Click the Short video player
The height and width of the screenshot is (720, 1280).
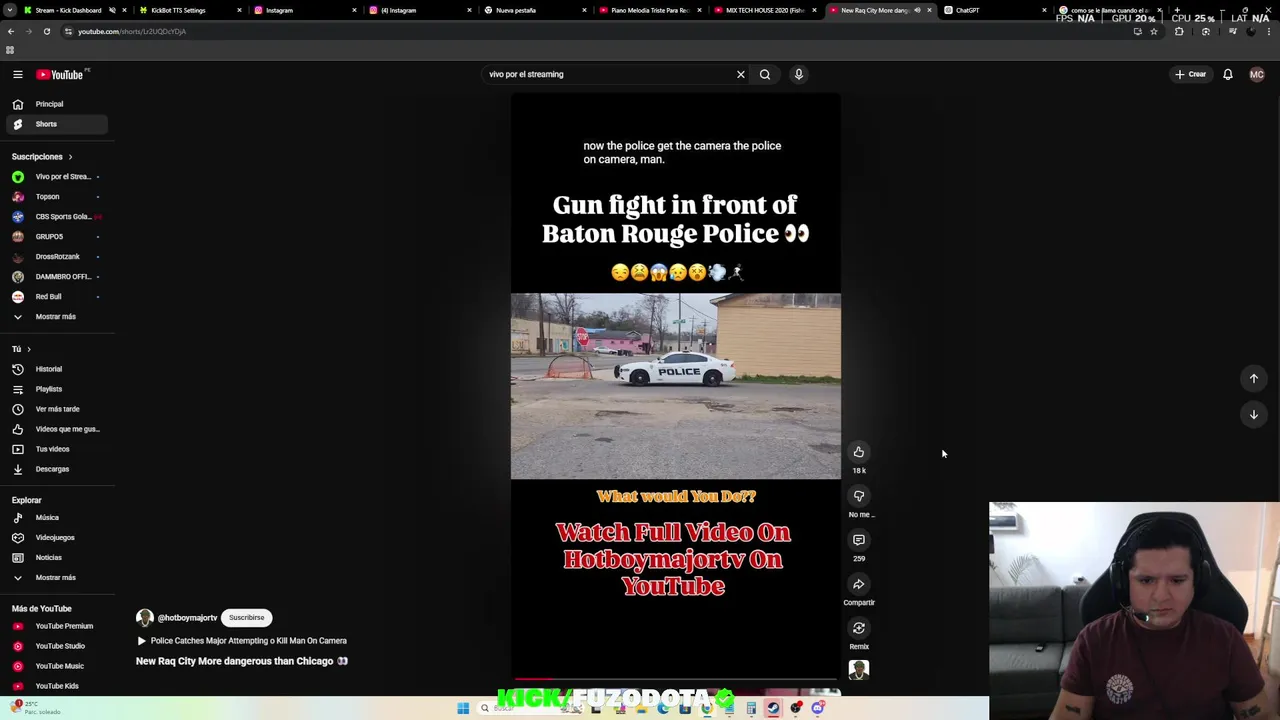click(675, 386)
